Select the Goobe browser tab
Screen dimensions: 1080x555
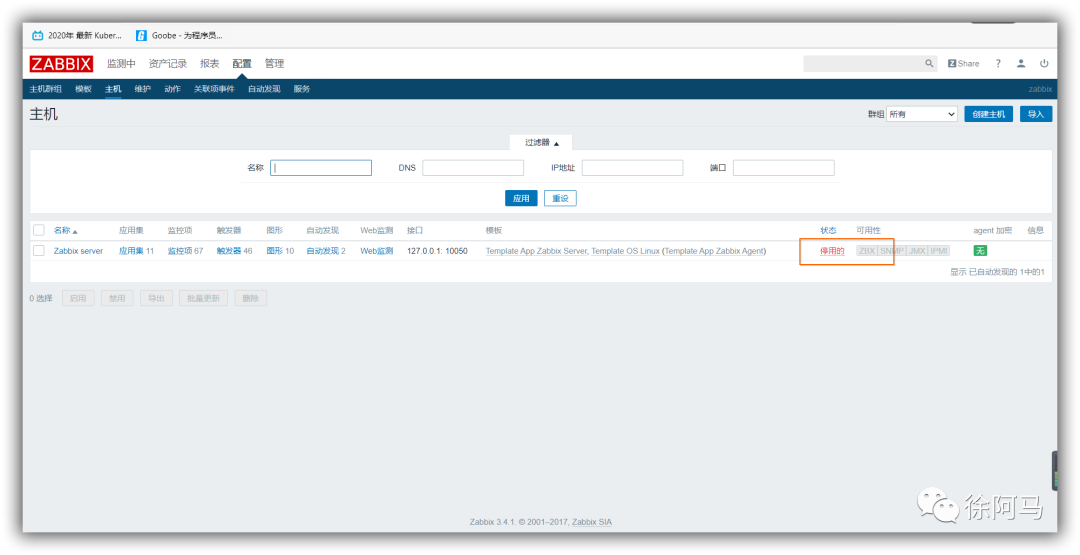click(x=179, y=36)
